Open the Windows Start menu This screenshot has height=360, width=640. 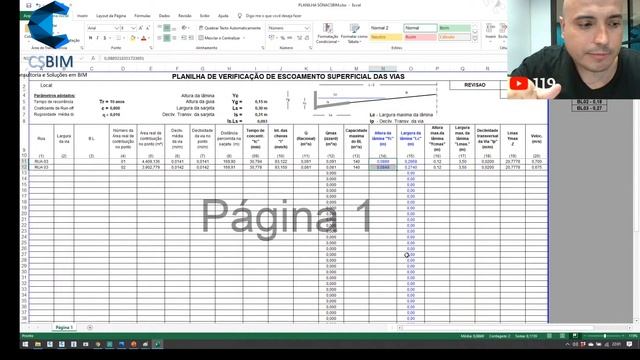tap(25, 344)
